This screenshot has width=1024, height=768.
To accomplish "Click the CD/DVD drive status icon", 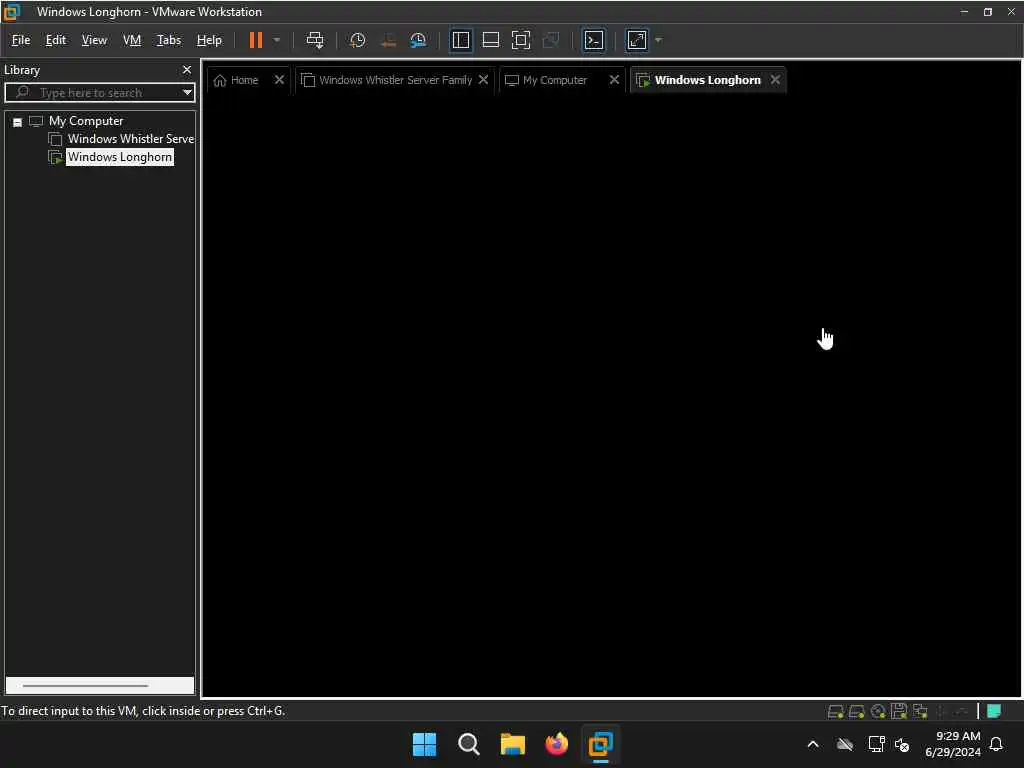I will 878,711.
